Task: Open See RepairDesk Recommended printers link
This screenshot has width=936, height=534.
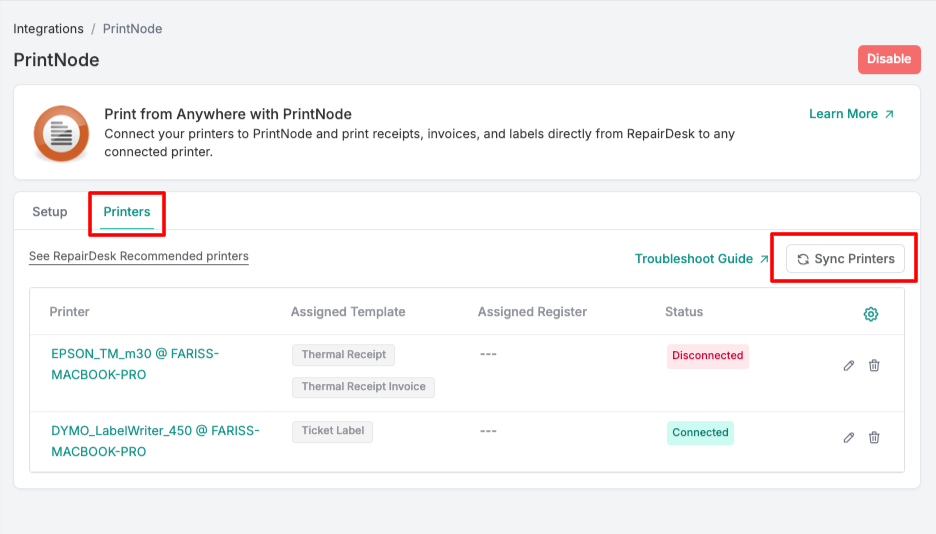Action: (x=139, y=257)
